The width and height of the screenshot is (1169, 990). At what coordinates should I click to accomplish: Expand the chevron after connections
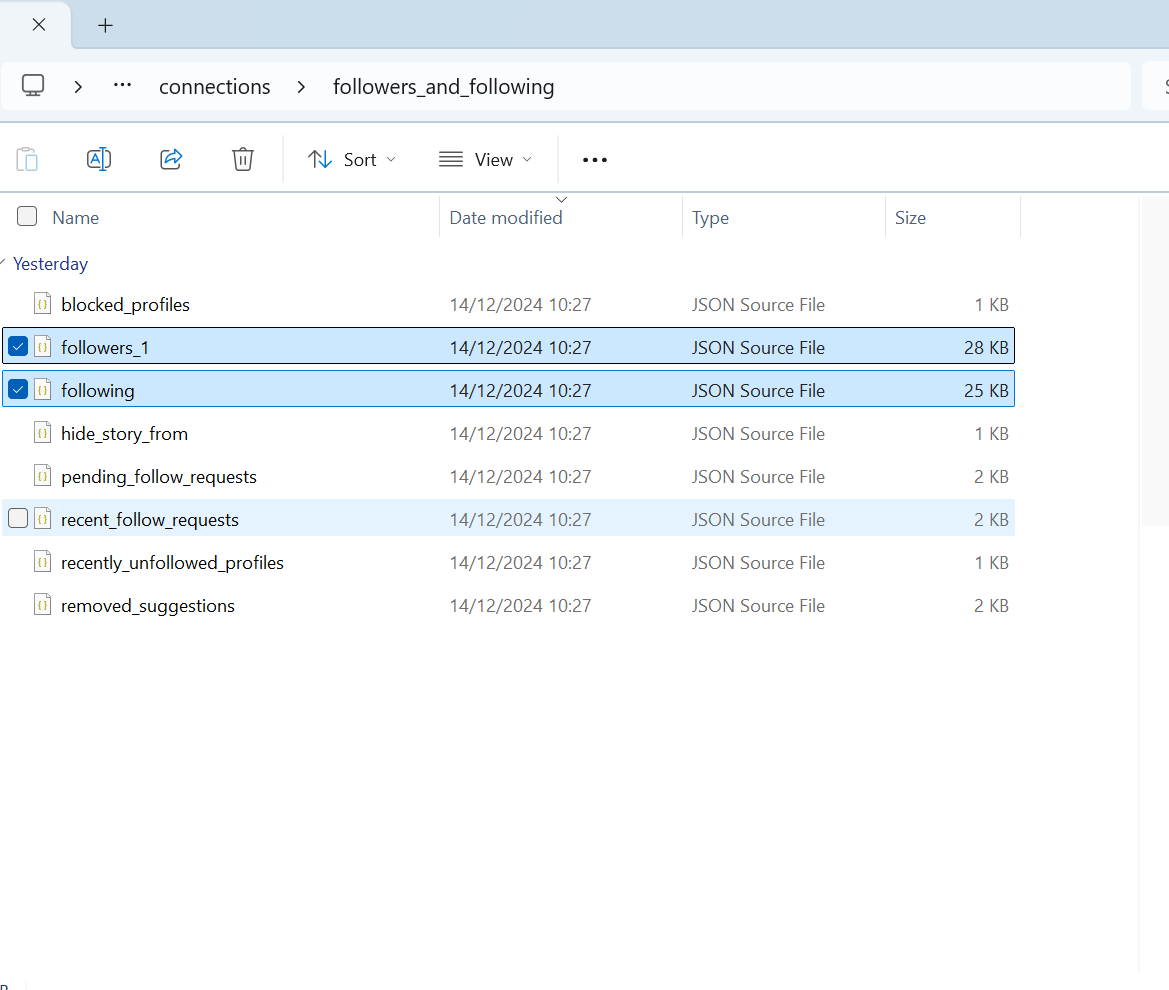[301, 86]
